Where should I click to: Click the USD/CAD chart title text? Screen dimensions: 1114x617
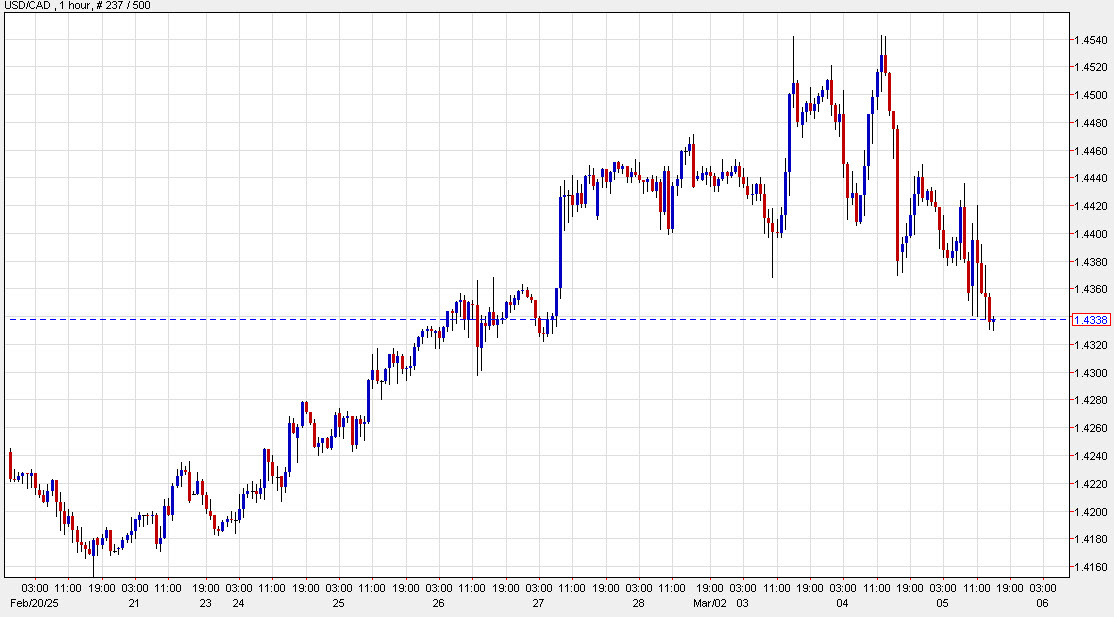pyautogui.click(x=27, y=6)
